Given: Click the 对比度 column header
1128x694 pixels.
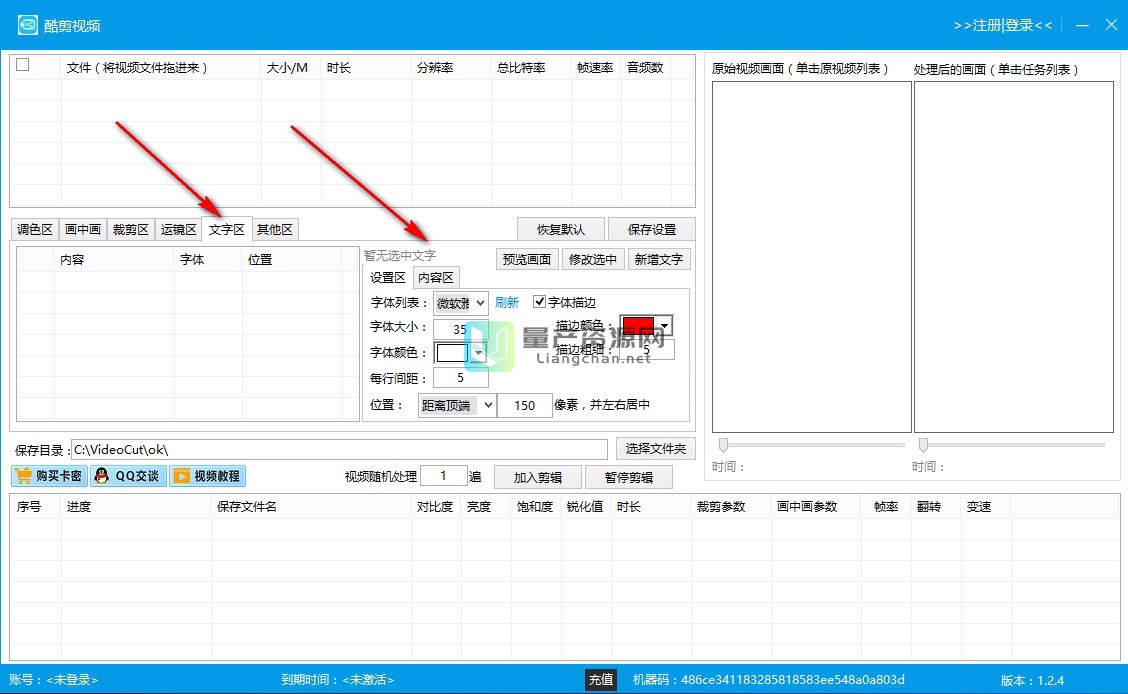Looking at the screenshot, I should coord(435,506).
